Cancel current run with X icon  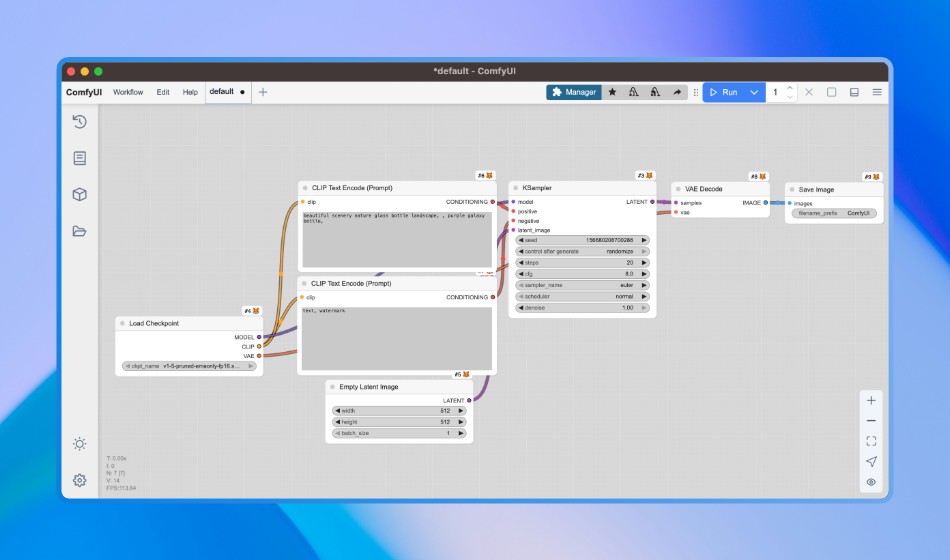pyautogui.click(x=809, y=92)
